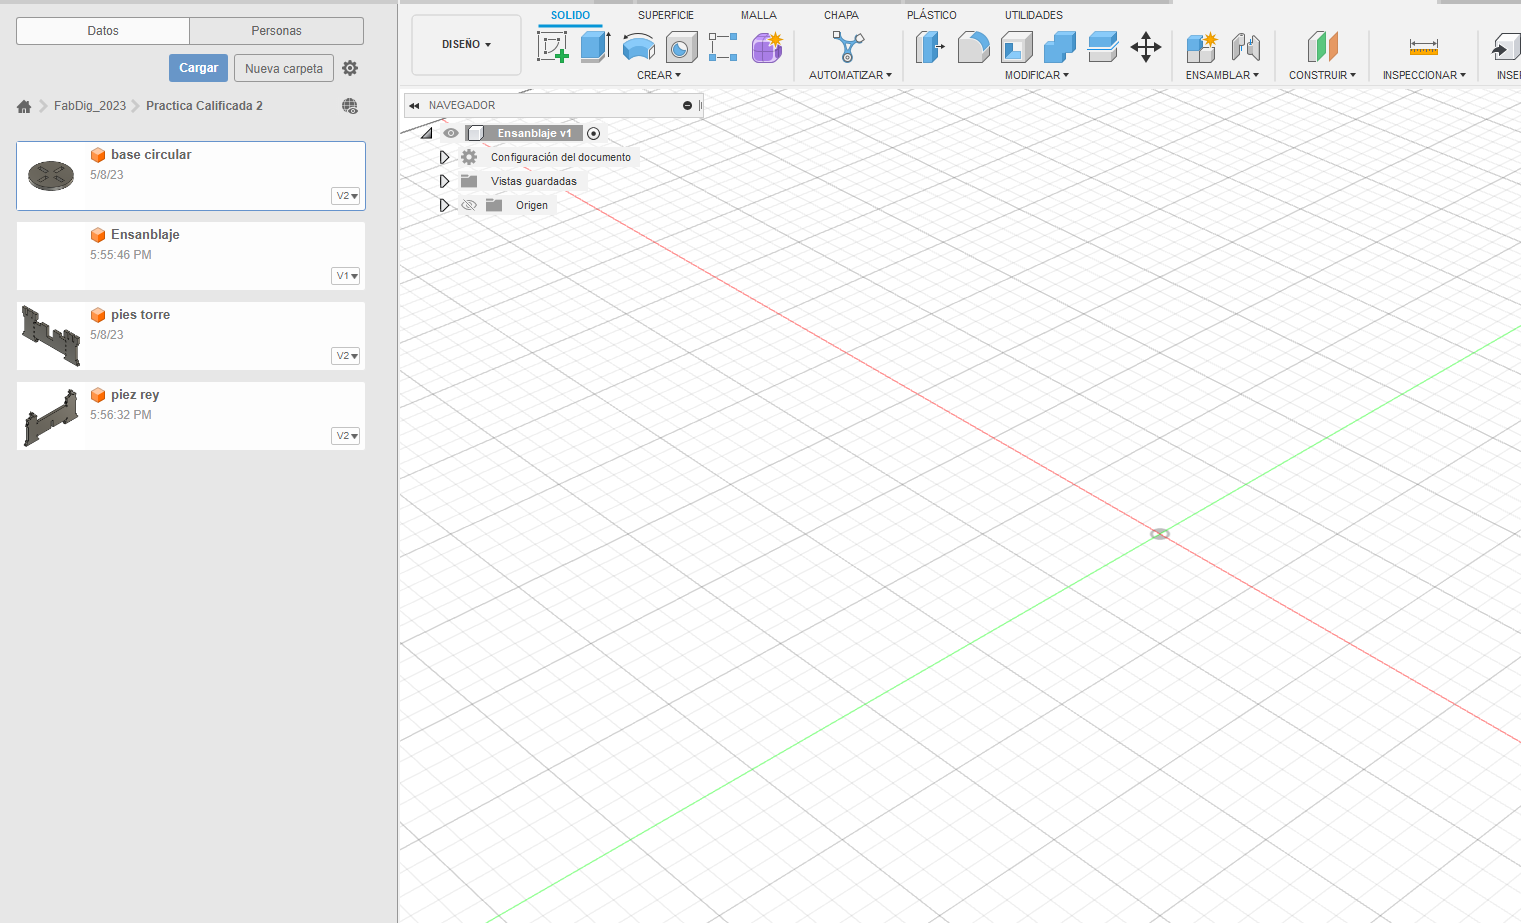
Task: Select the pies torre thumbnail
Action: [x=51, y=336]
